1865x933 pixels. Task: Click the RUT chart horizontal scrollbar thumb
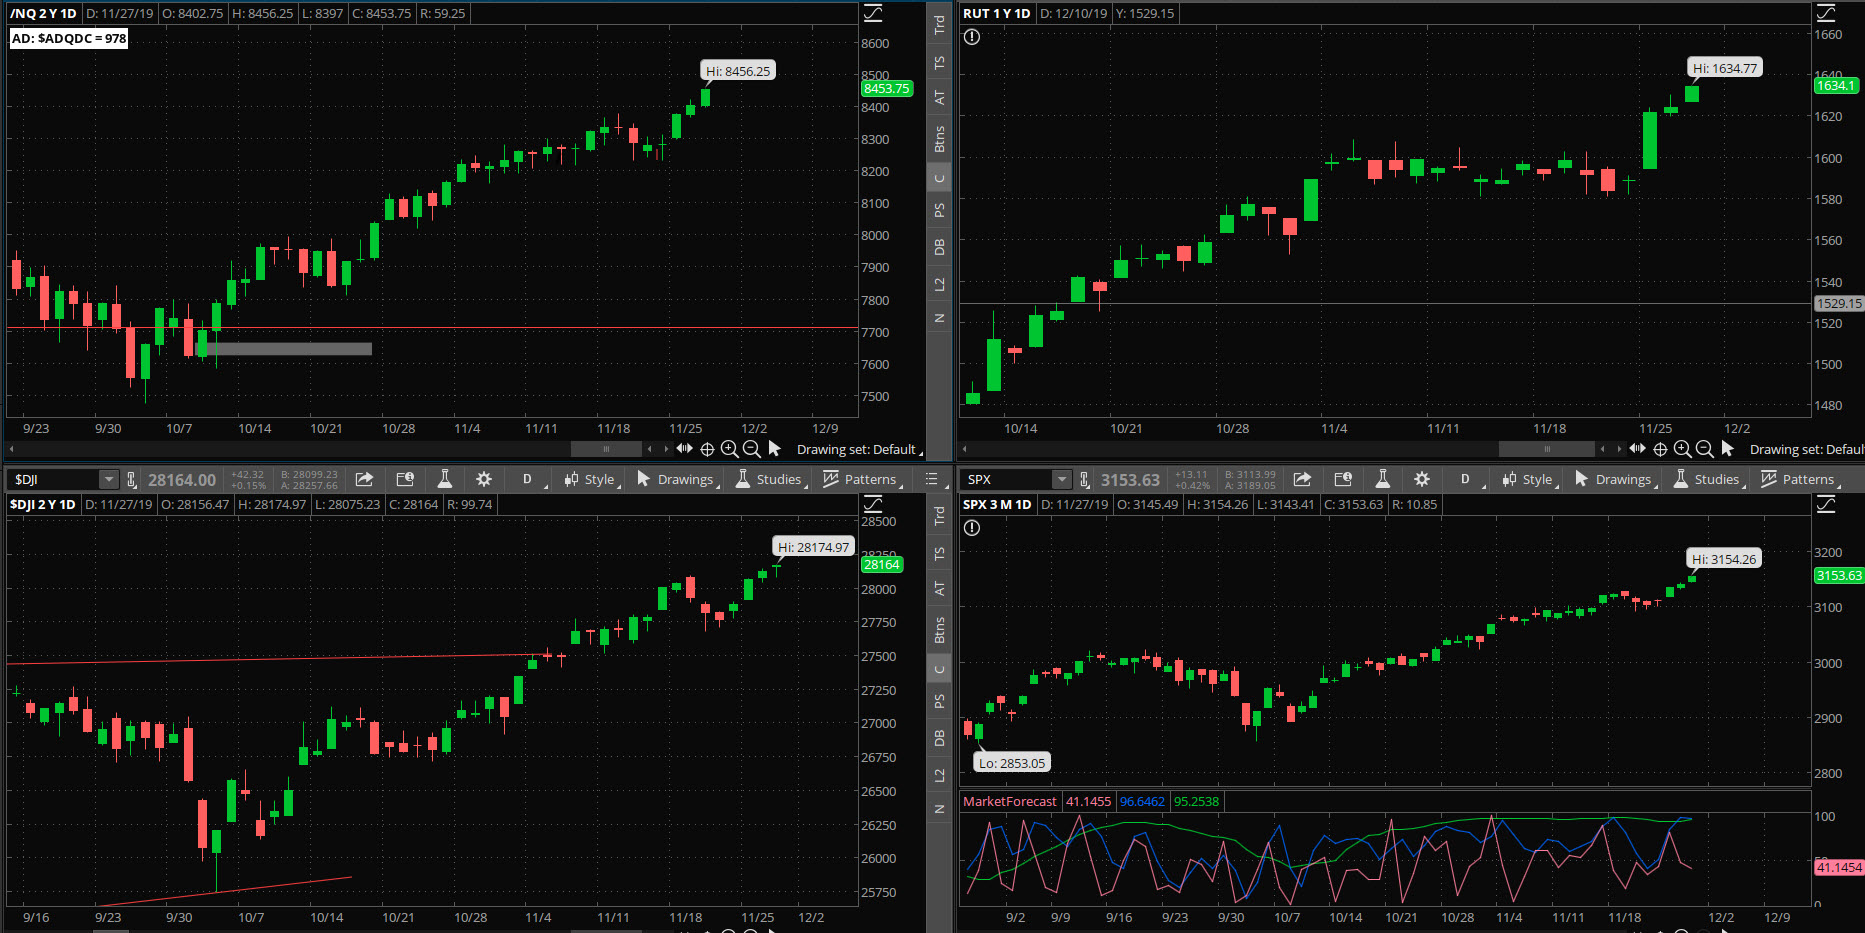[1547, 449]
